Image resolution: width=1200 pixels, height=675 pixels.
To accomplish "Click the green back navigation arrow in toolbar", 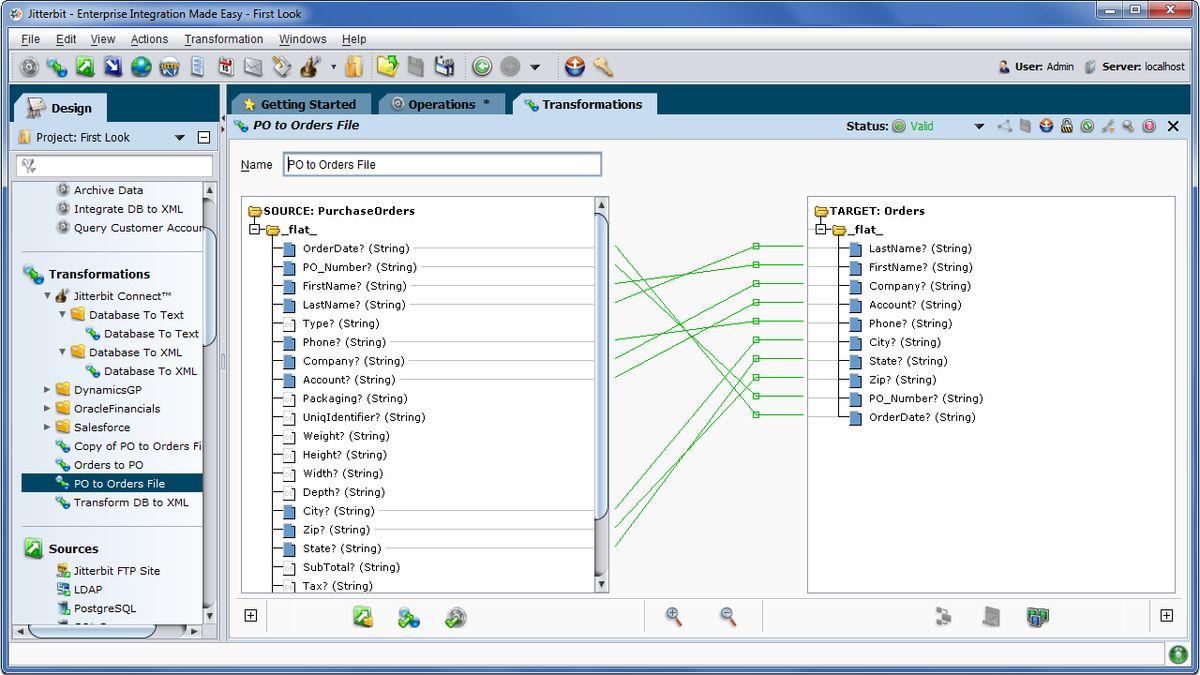I will click(482, 67).
